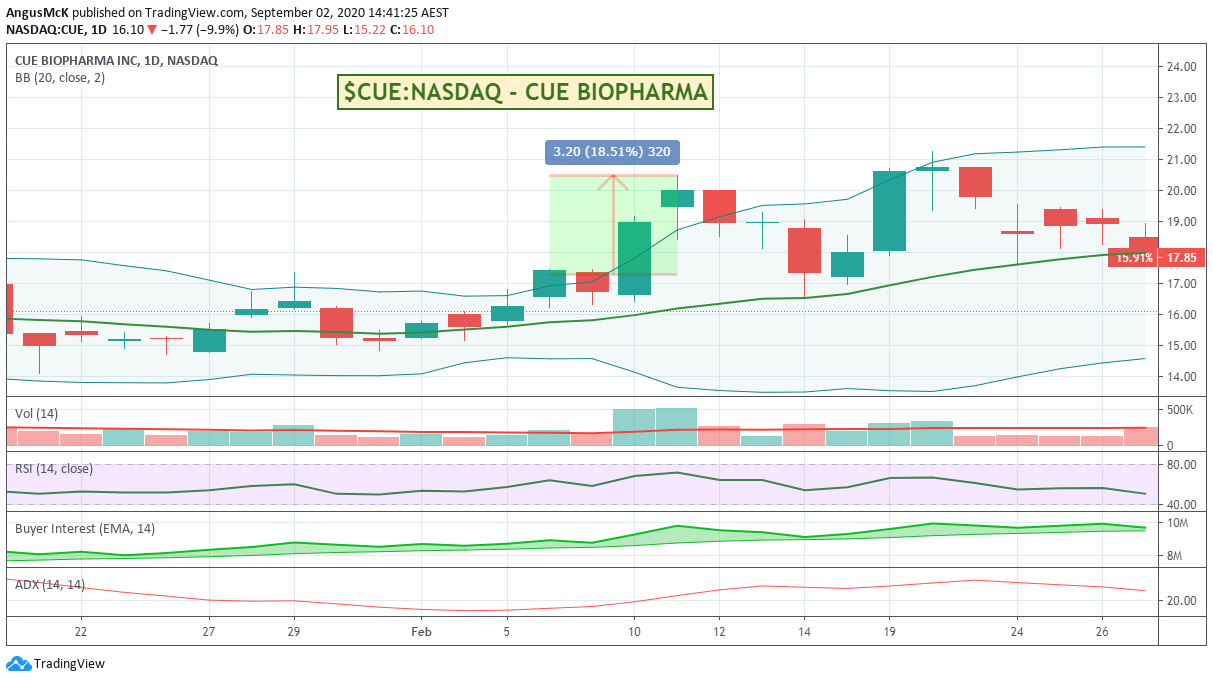
Task: Click the 26 date axis label
Action: (x=1102, y=632)
